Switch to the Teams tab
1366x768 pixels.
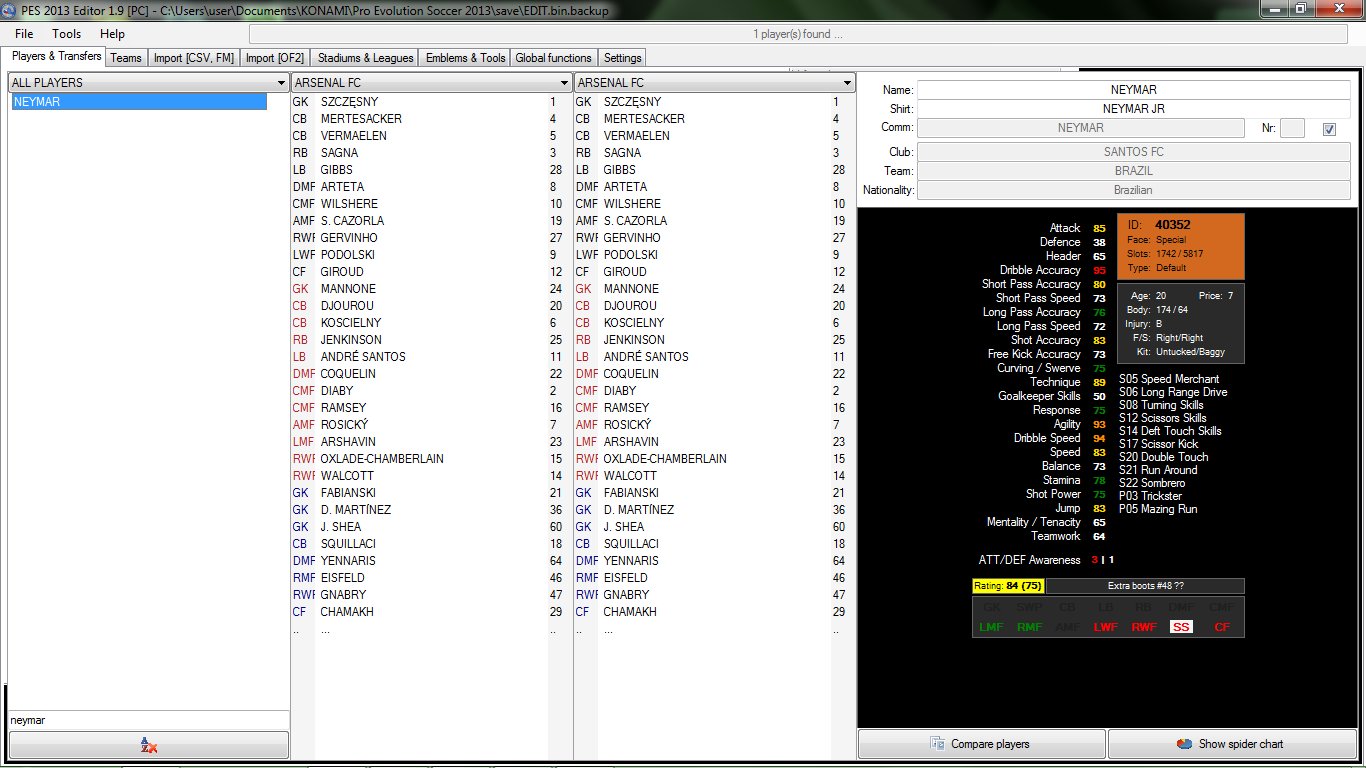(126, 58)
